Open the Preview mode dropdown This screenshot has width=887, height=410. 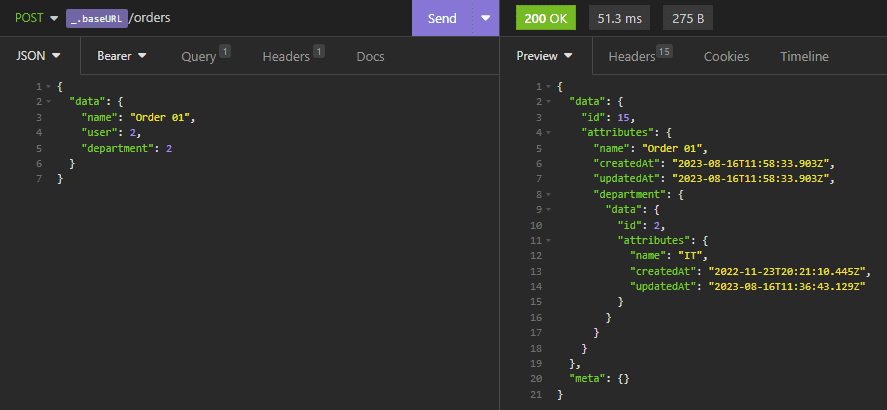(545, 56)
